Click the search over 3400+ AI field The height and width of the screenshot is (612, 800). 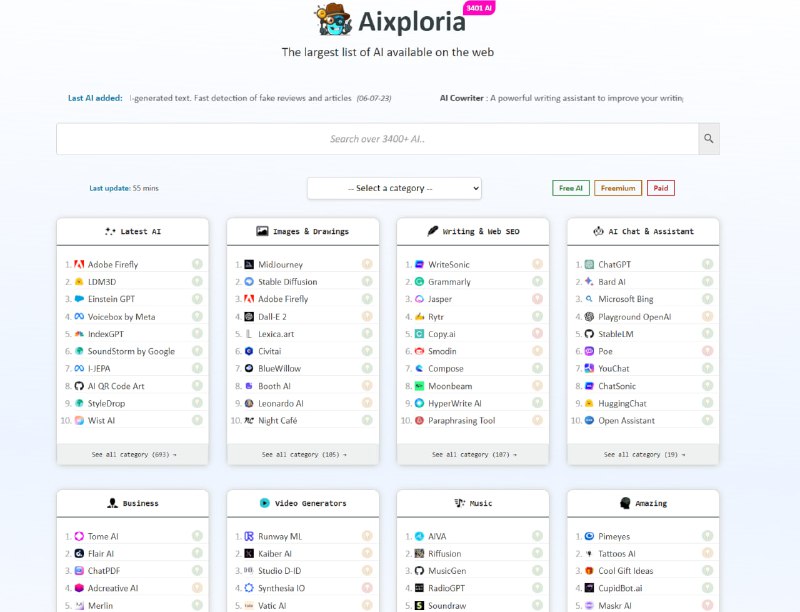[x=378, y=139]
